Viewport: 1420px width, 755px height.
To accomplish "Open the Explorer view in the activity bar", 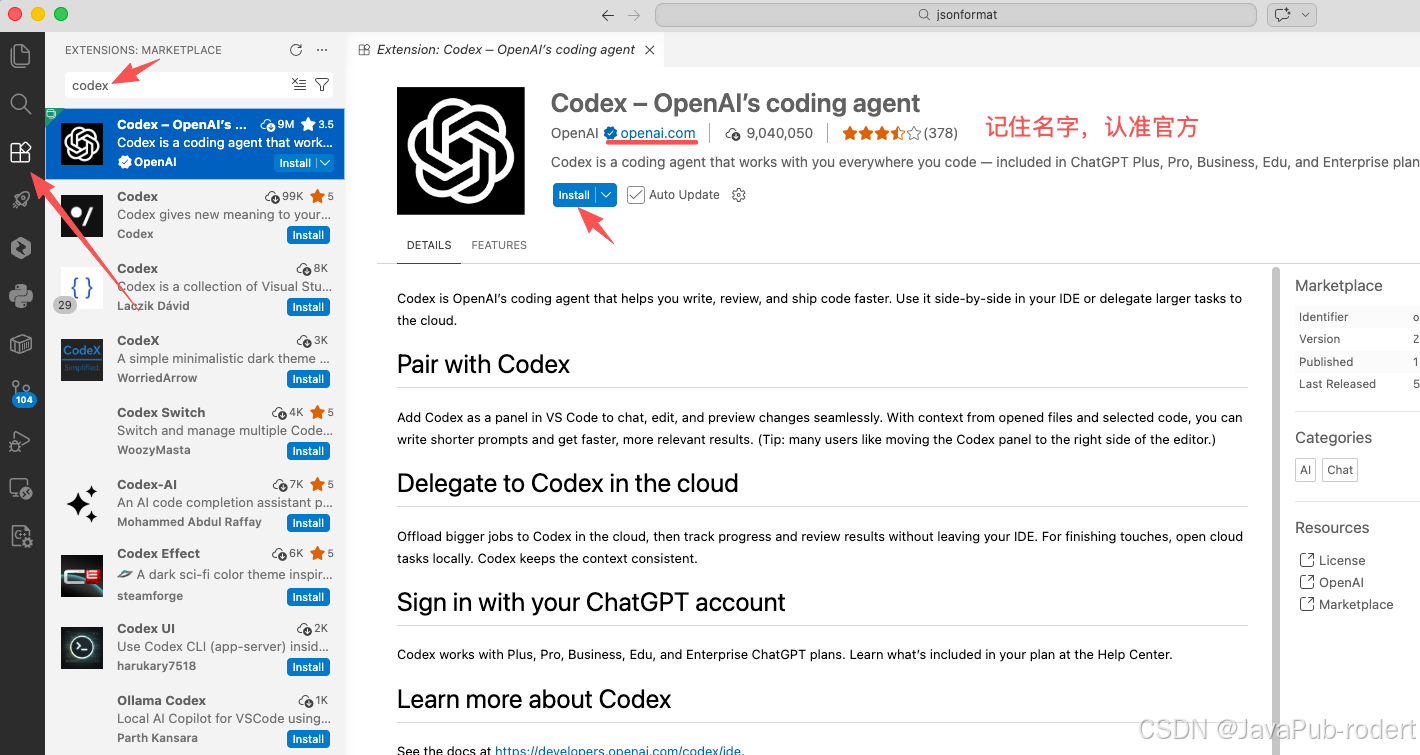I will click(x=20, y=55).
